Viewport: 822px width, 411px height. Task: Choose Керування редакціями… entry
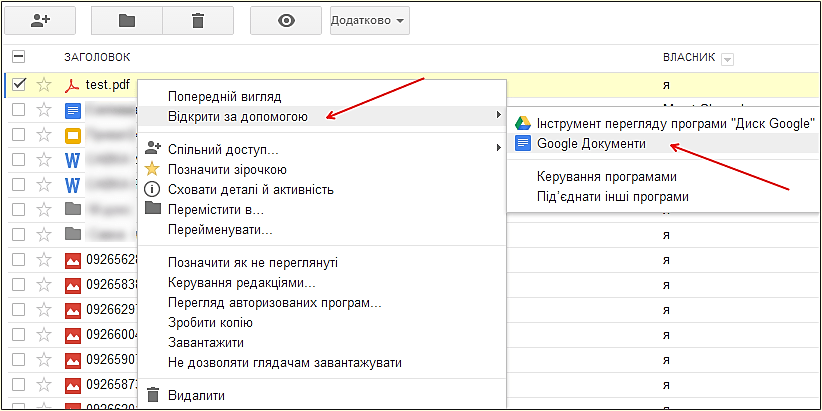coord(321,283)
